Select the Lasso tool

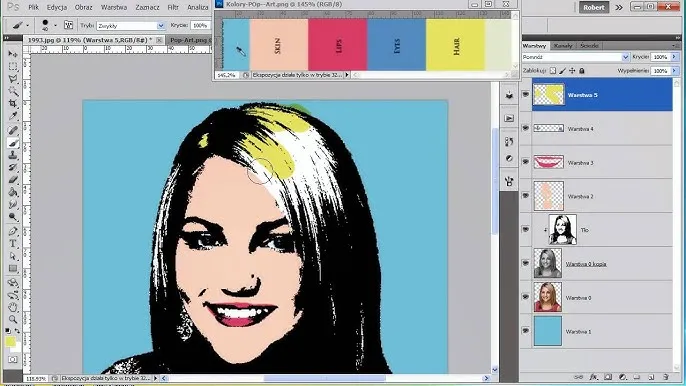point(13,79)
